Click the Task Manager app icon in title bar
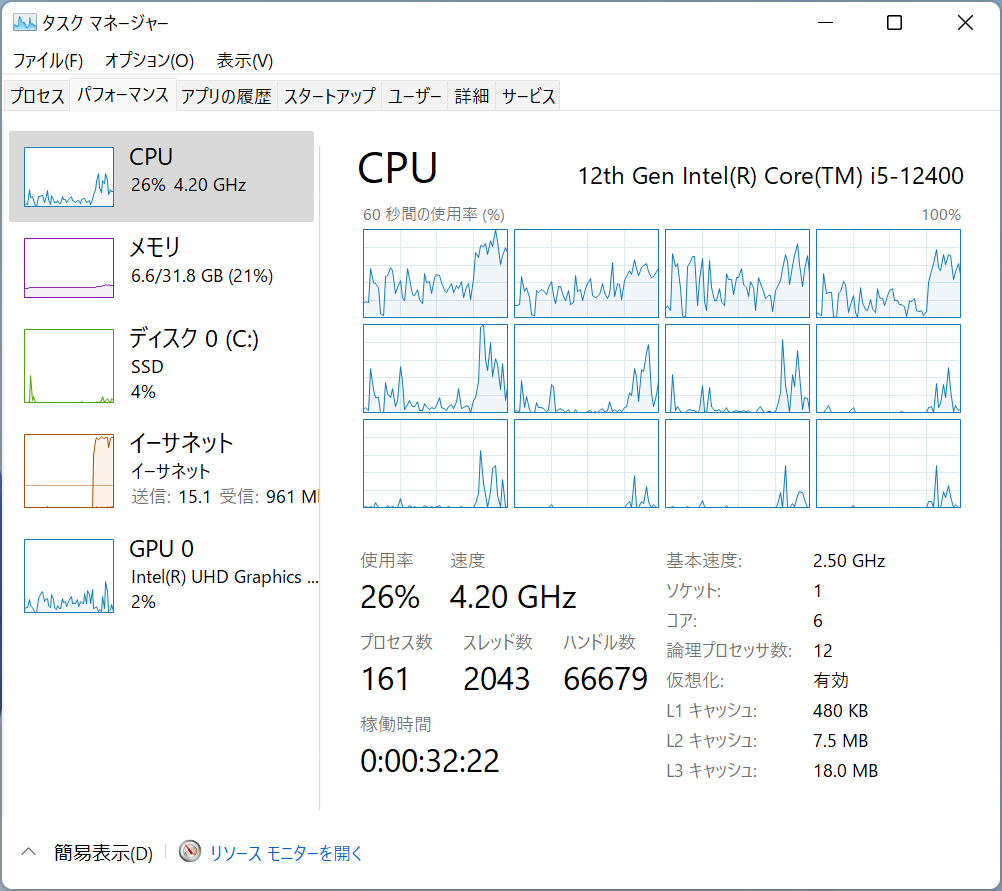This screenshot has height=891, width=1002. pyautogui.click(x=24, y=23)
